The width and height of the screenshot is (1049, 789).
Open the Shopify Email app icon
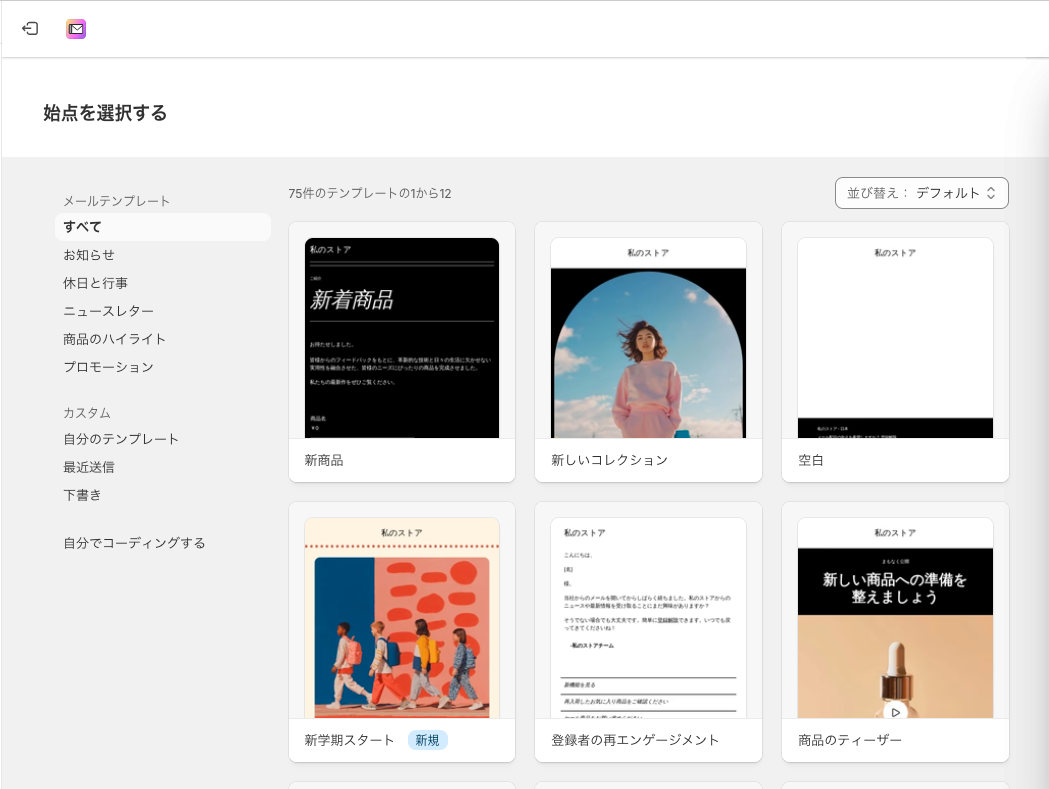coord(76,29)
